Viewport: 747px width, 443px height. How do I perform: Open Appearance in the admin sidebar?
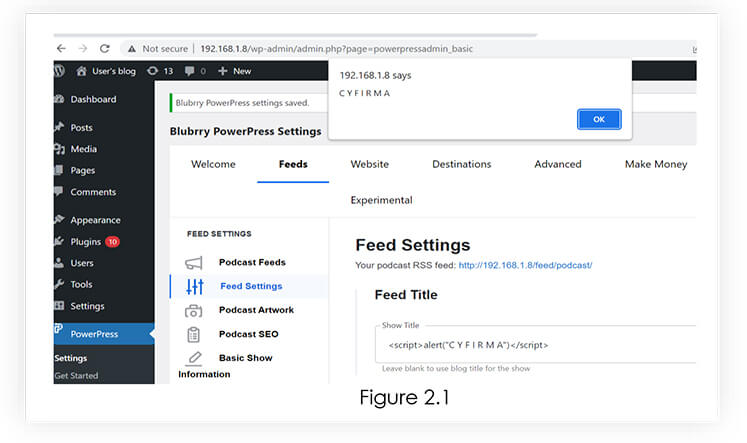(x=95, y=220)
